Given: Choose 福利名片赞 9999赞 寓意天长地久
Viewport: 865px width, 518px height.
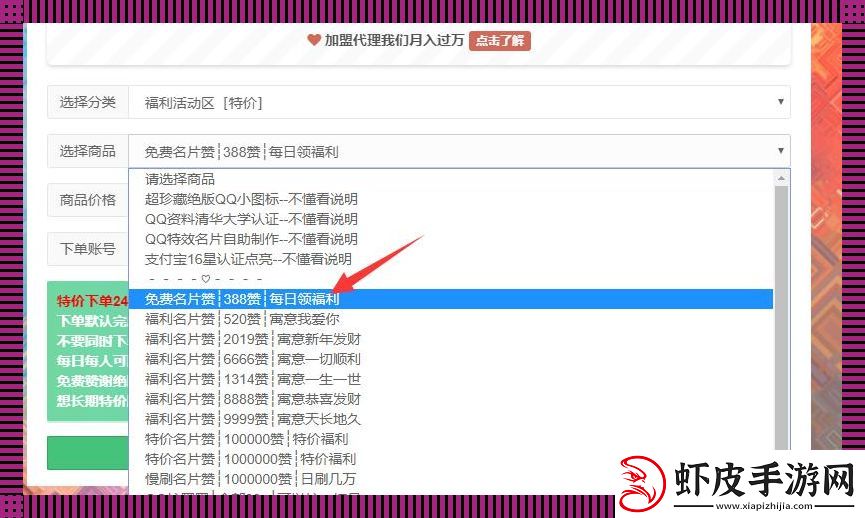Looking at the screenshot, I should [x=451, y=419].
